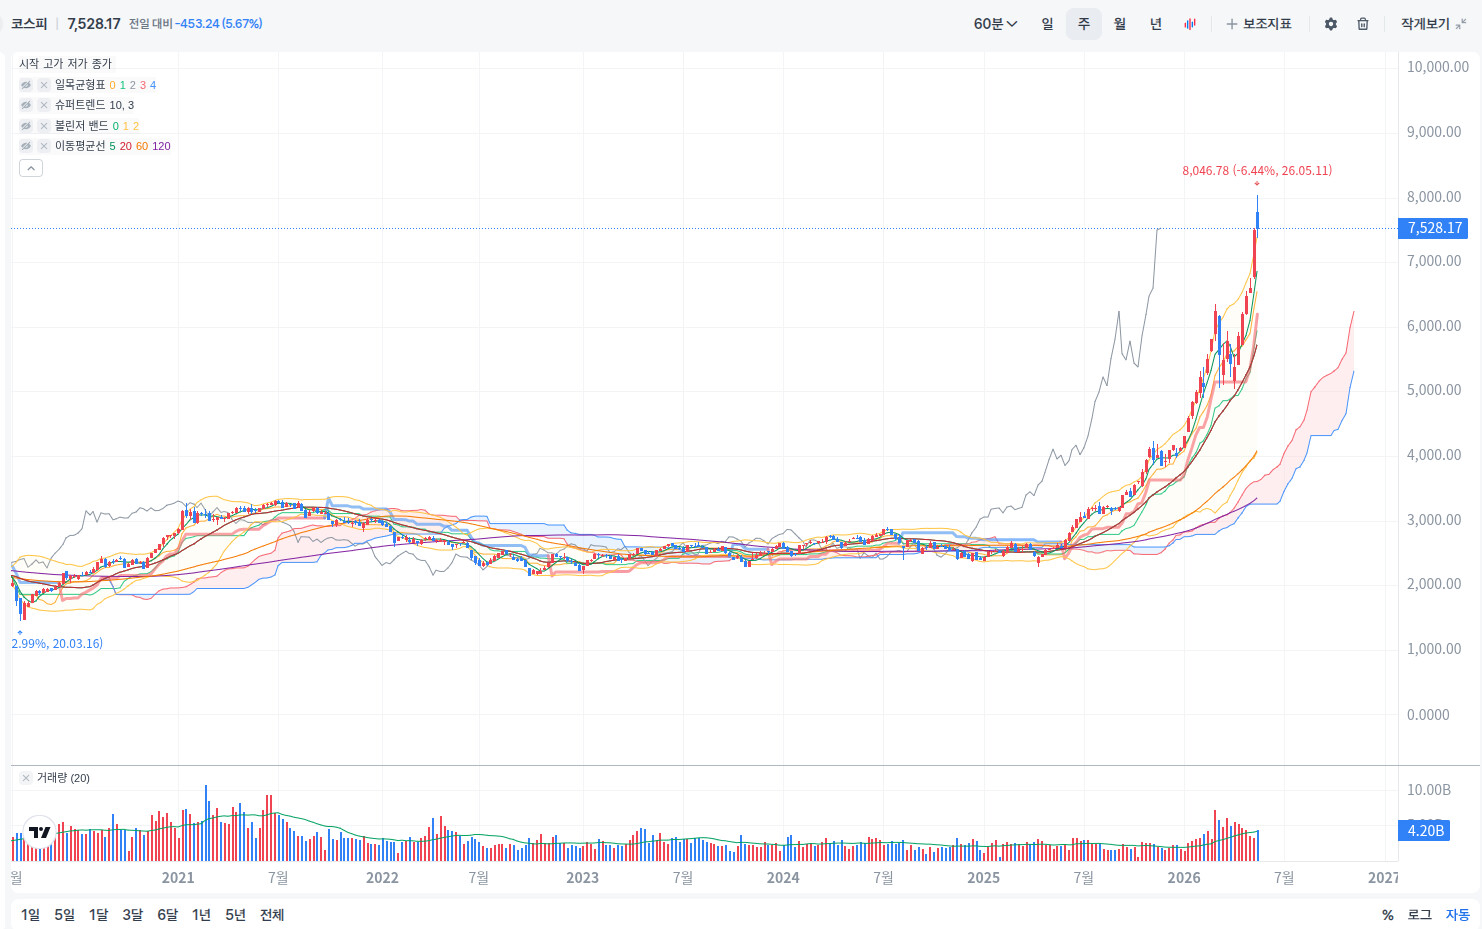Viewport: 1482px width, 929px height.
Task: Click the 5,000.00 price axis label
Action: point(1434,390)
